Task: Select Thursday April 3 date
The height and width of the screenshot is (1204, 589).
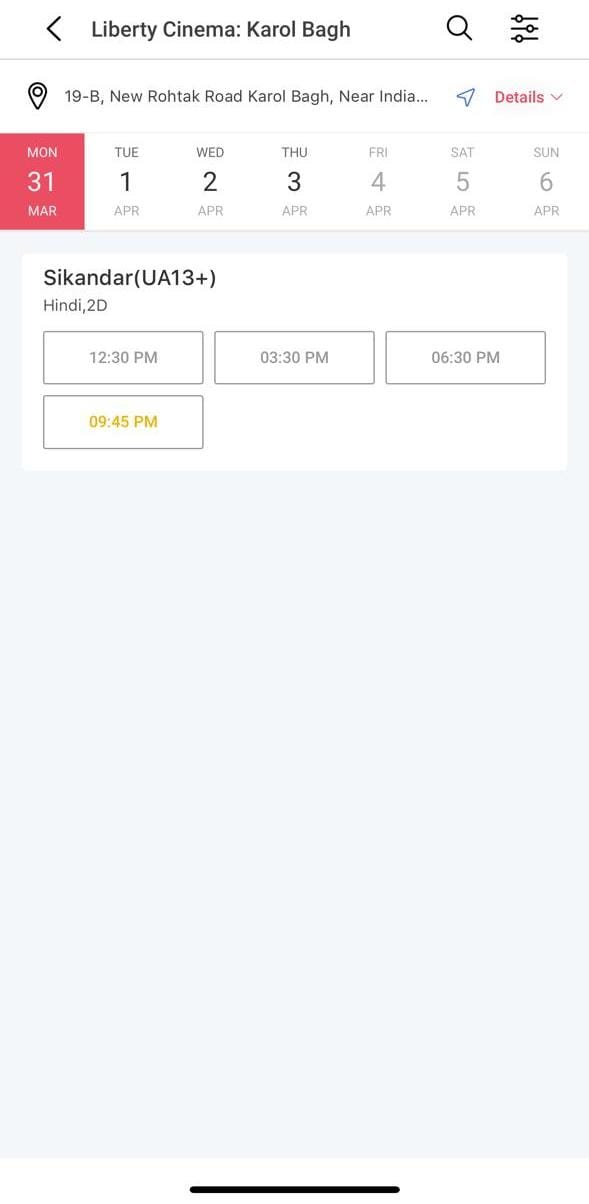Action: pos(294,181)
